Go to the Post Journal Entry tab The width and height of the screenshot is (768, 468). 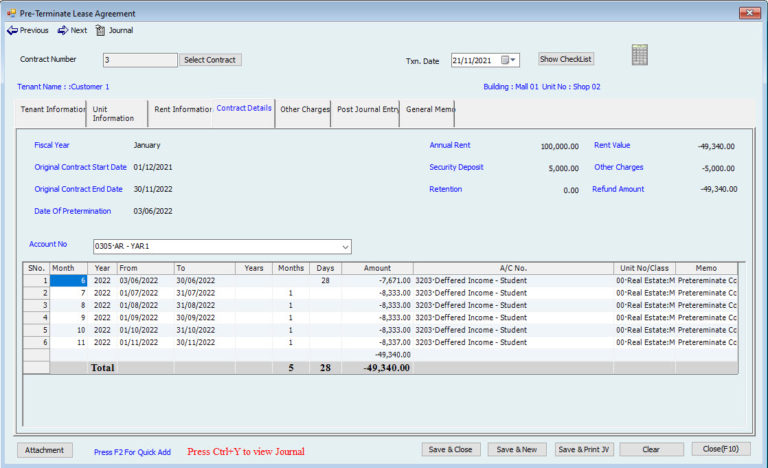[x=366, y=109]
